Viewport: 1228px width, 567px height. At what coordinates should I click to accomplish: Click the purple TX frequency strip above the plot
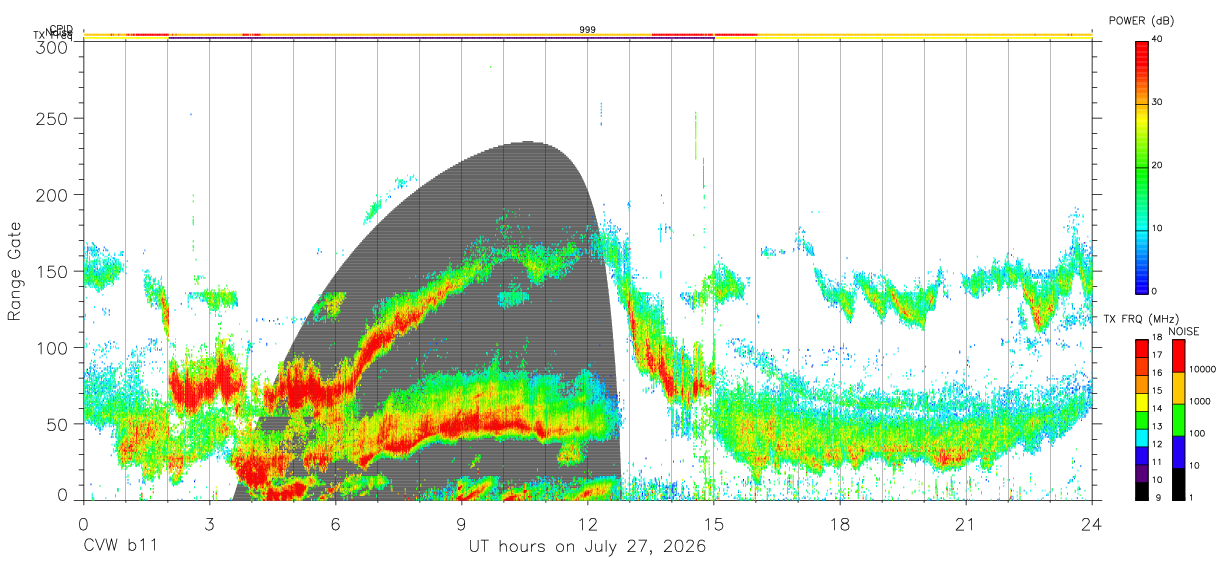click(441, 39)
